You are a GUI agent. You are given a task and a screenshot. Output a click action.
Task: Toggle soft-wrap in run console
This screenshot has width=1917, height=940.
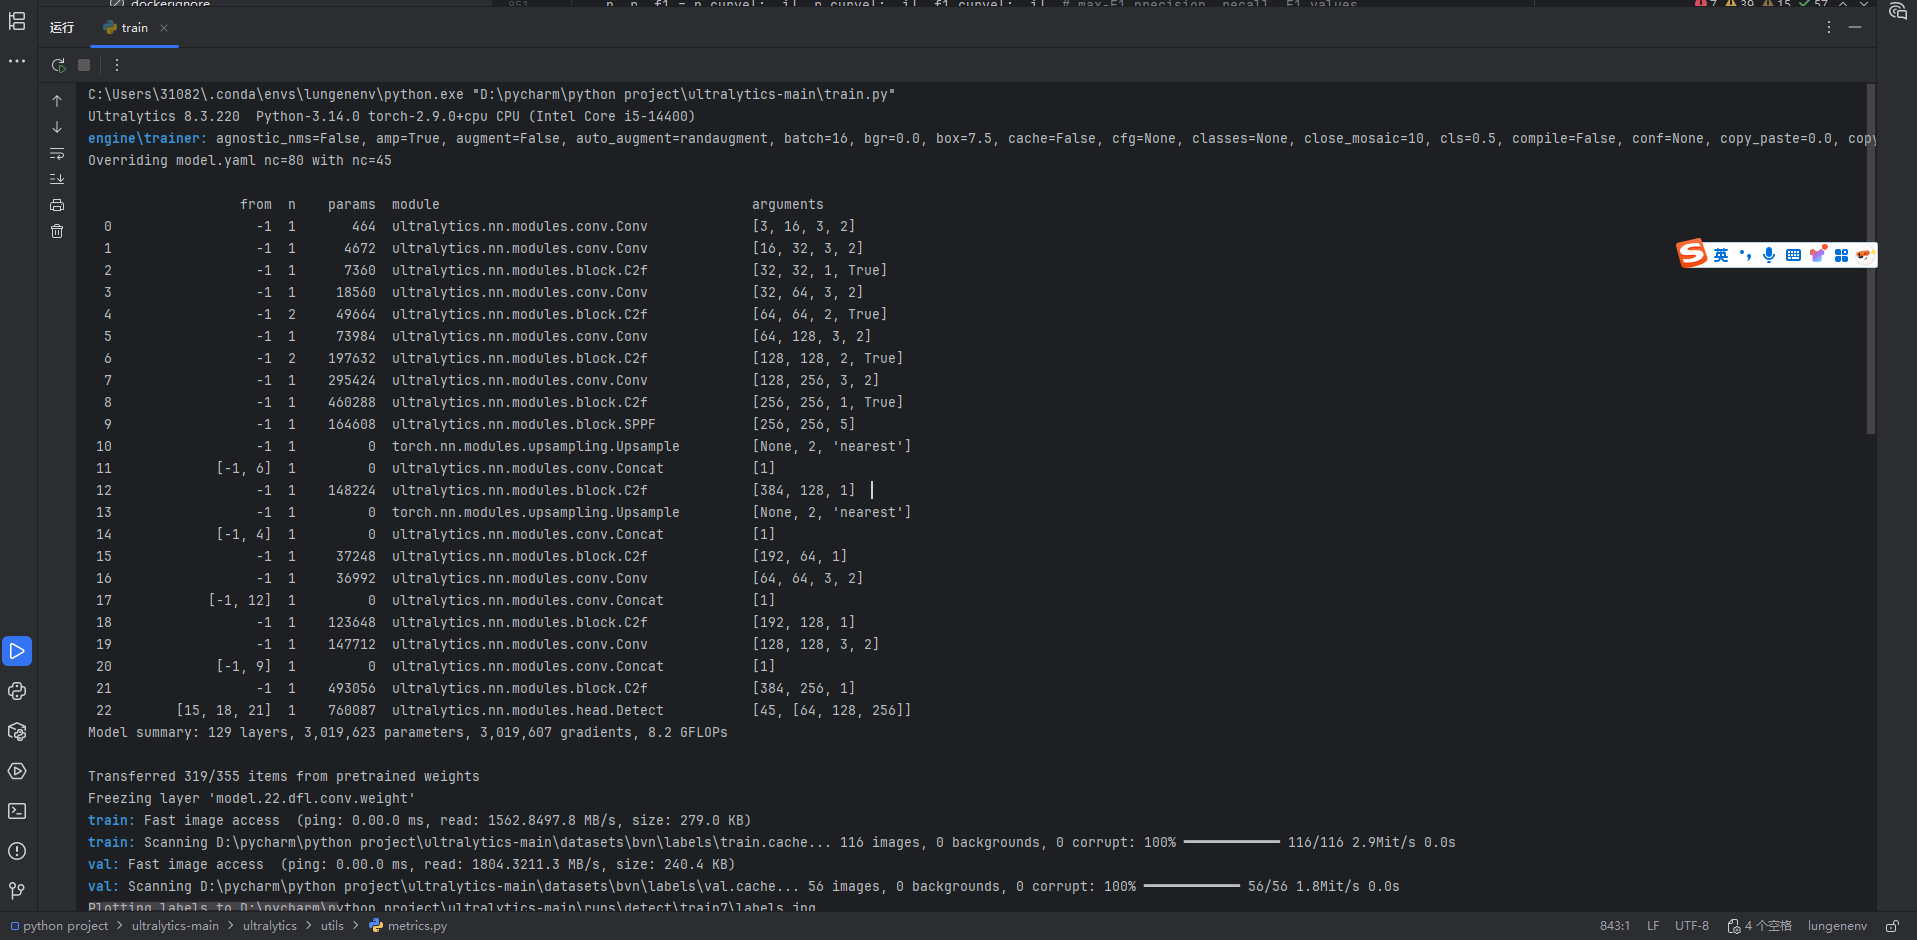click(57, 153)
